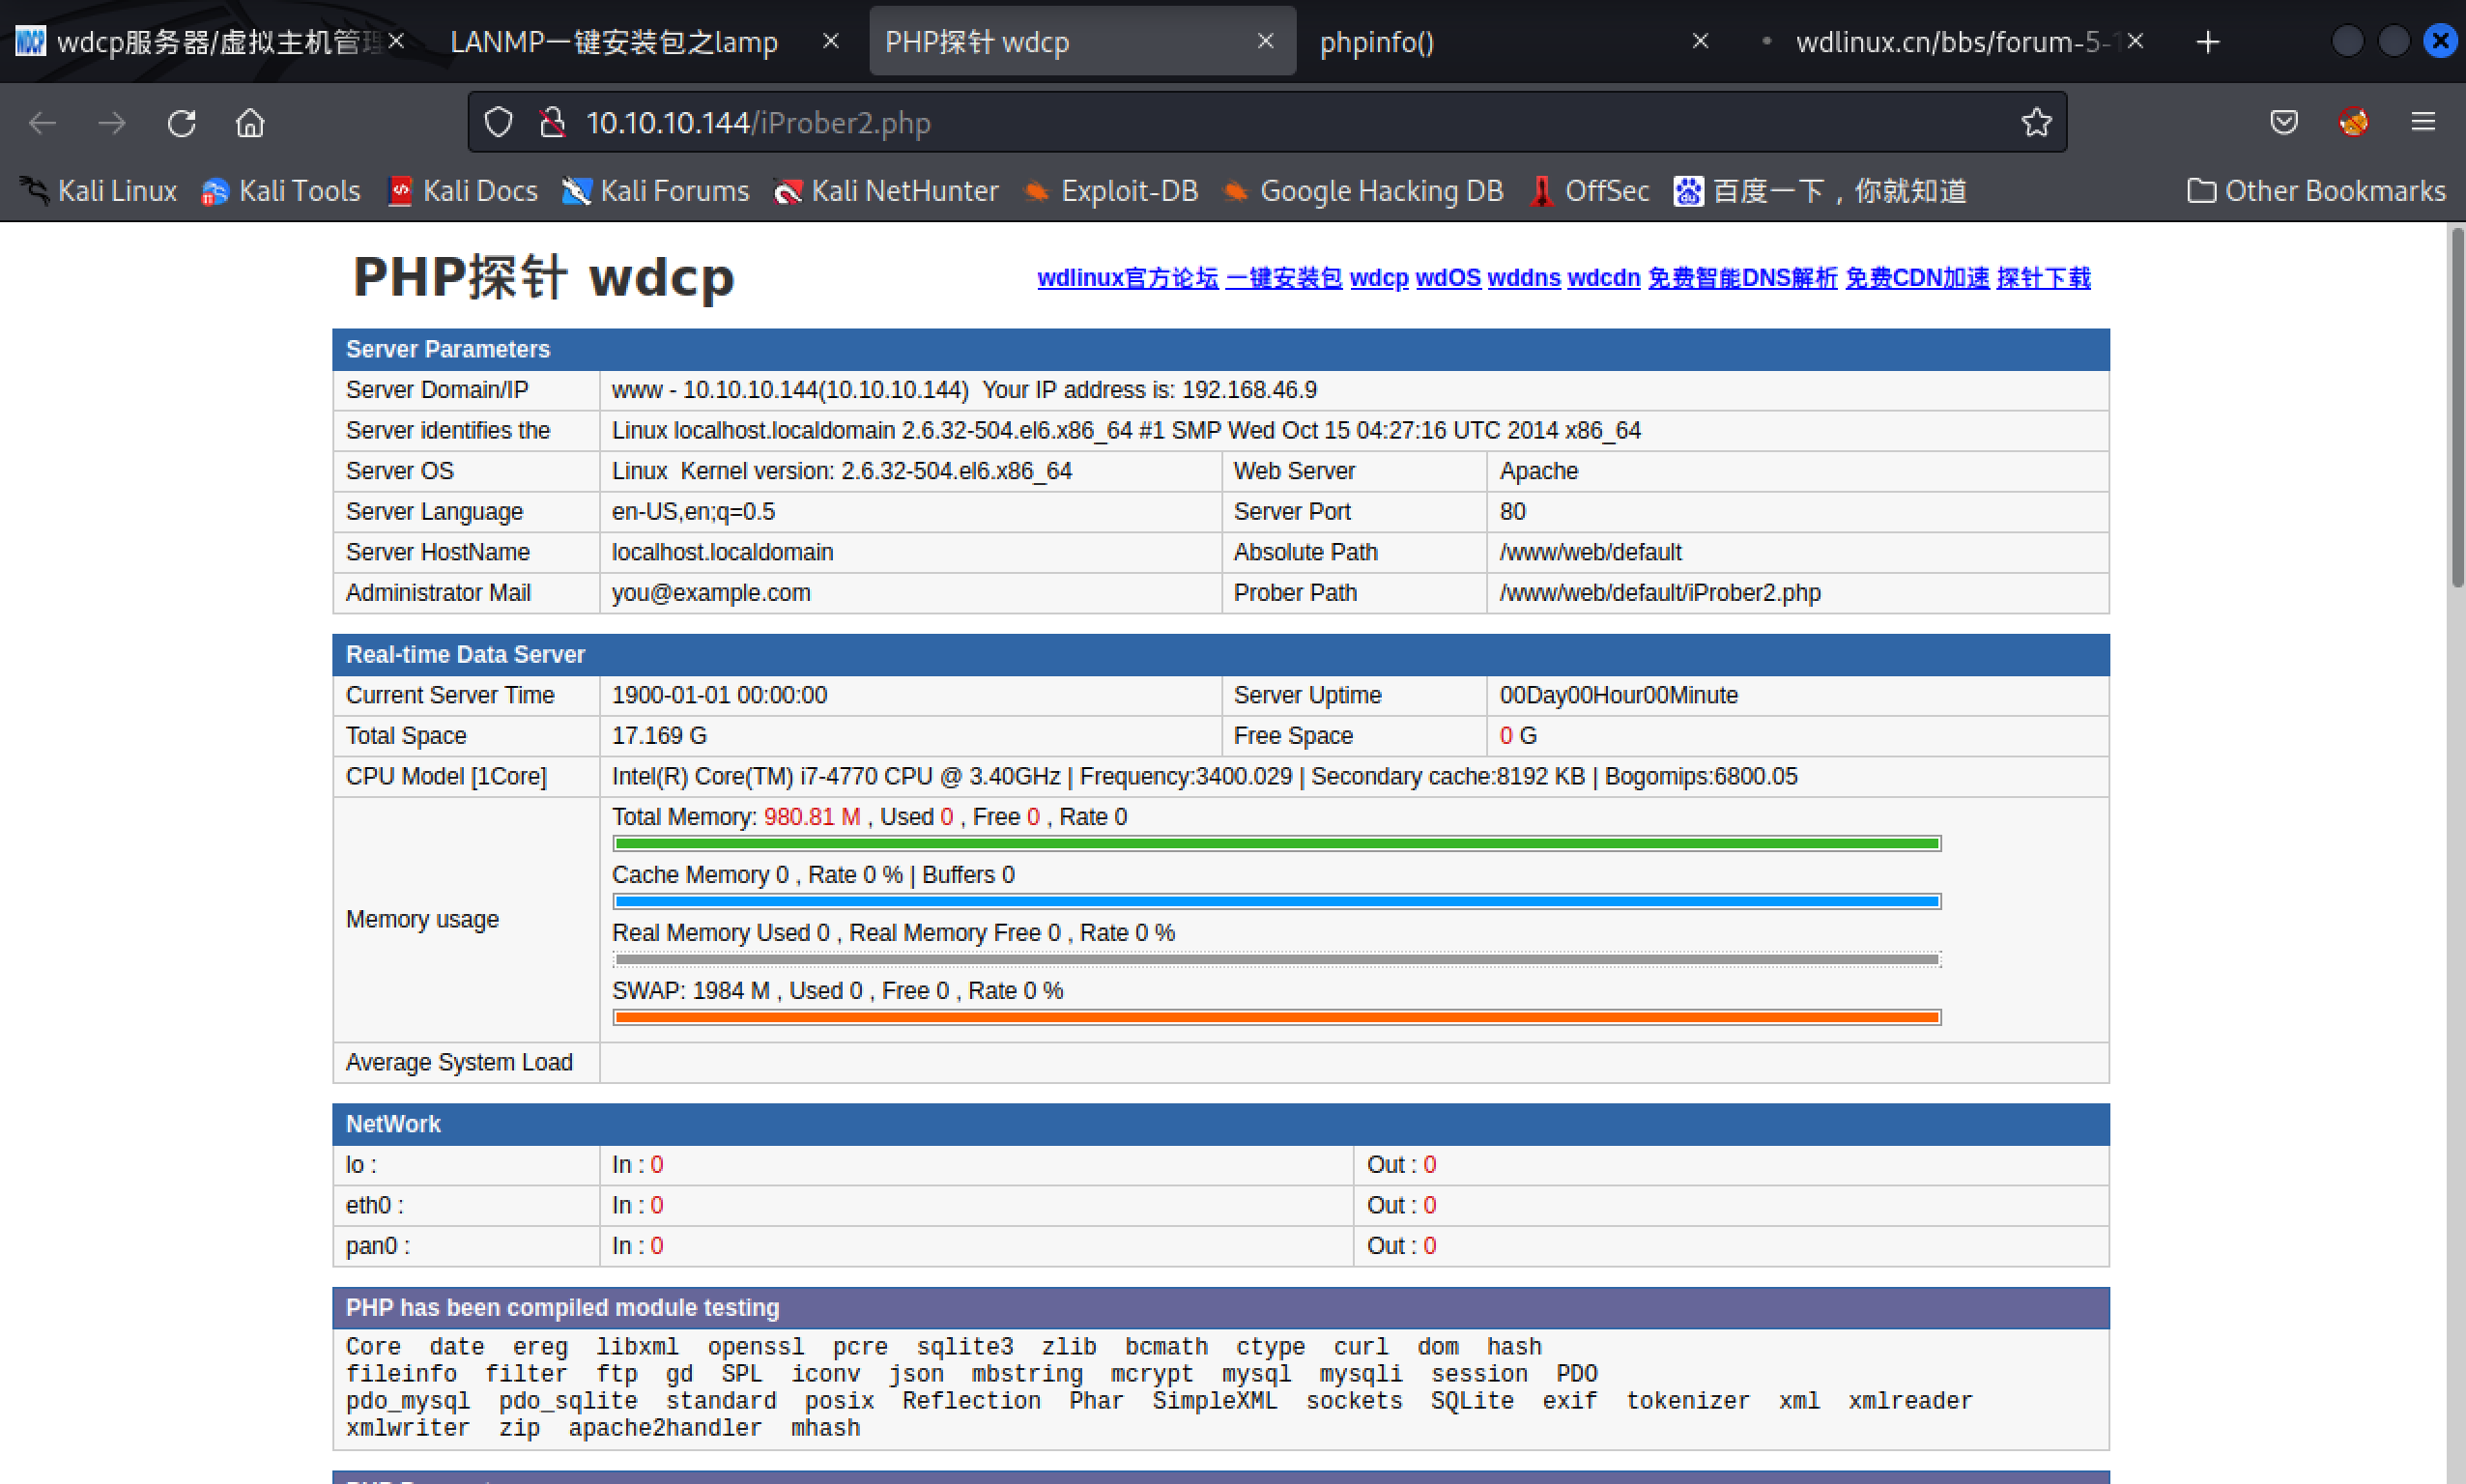Open the Firefox application menu
2466x1484 pixels.
2422,123
